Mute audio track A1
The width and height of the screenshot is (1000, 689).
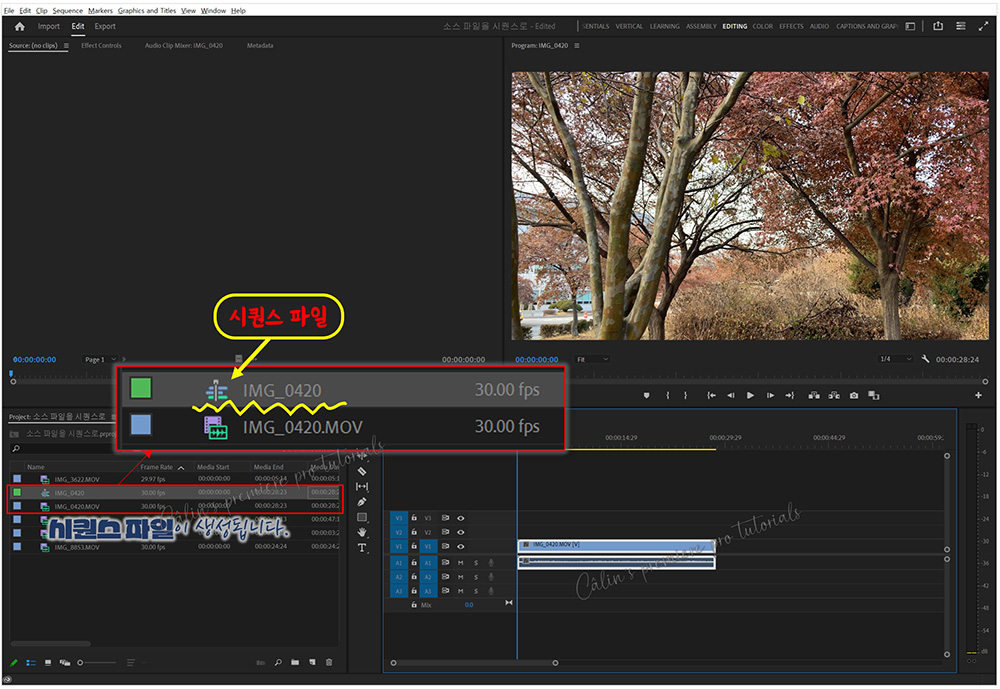460,563
